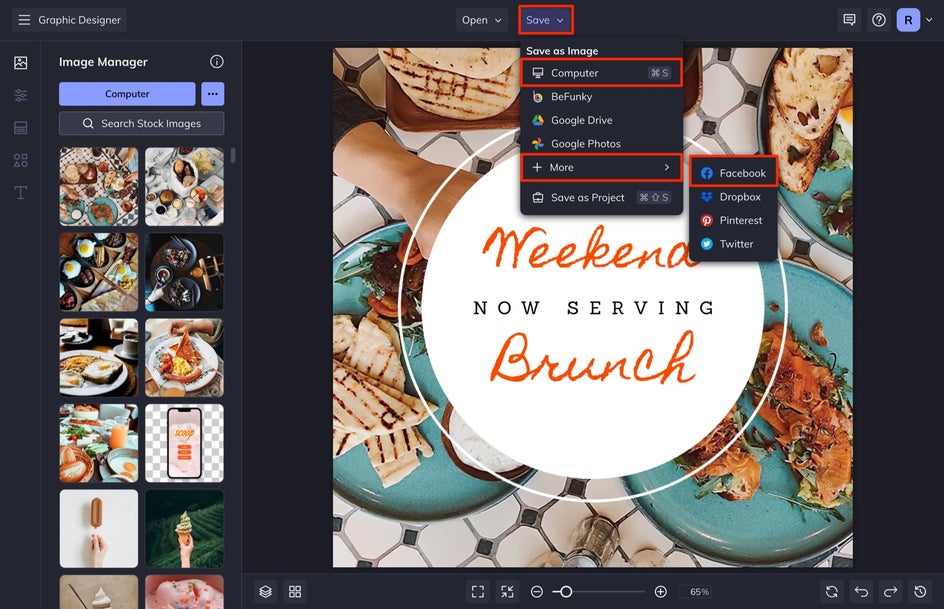
Task: Save image to Google Drive
Action: click(x=601, y=120)
